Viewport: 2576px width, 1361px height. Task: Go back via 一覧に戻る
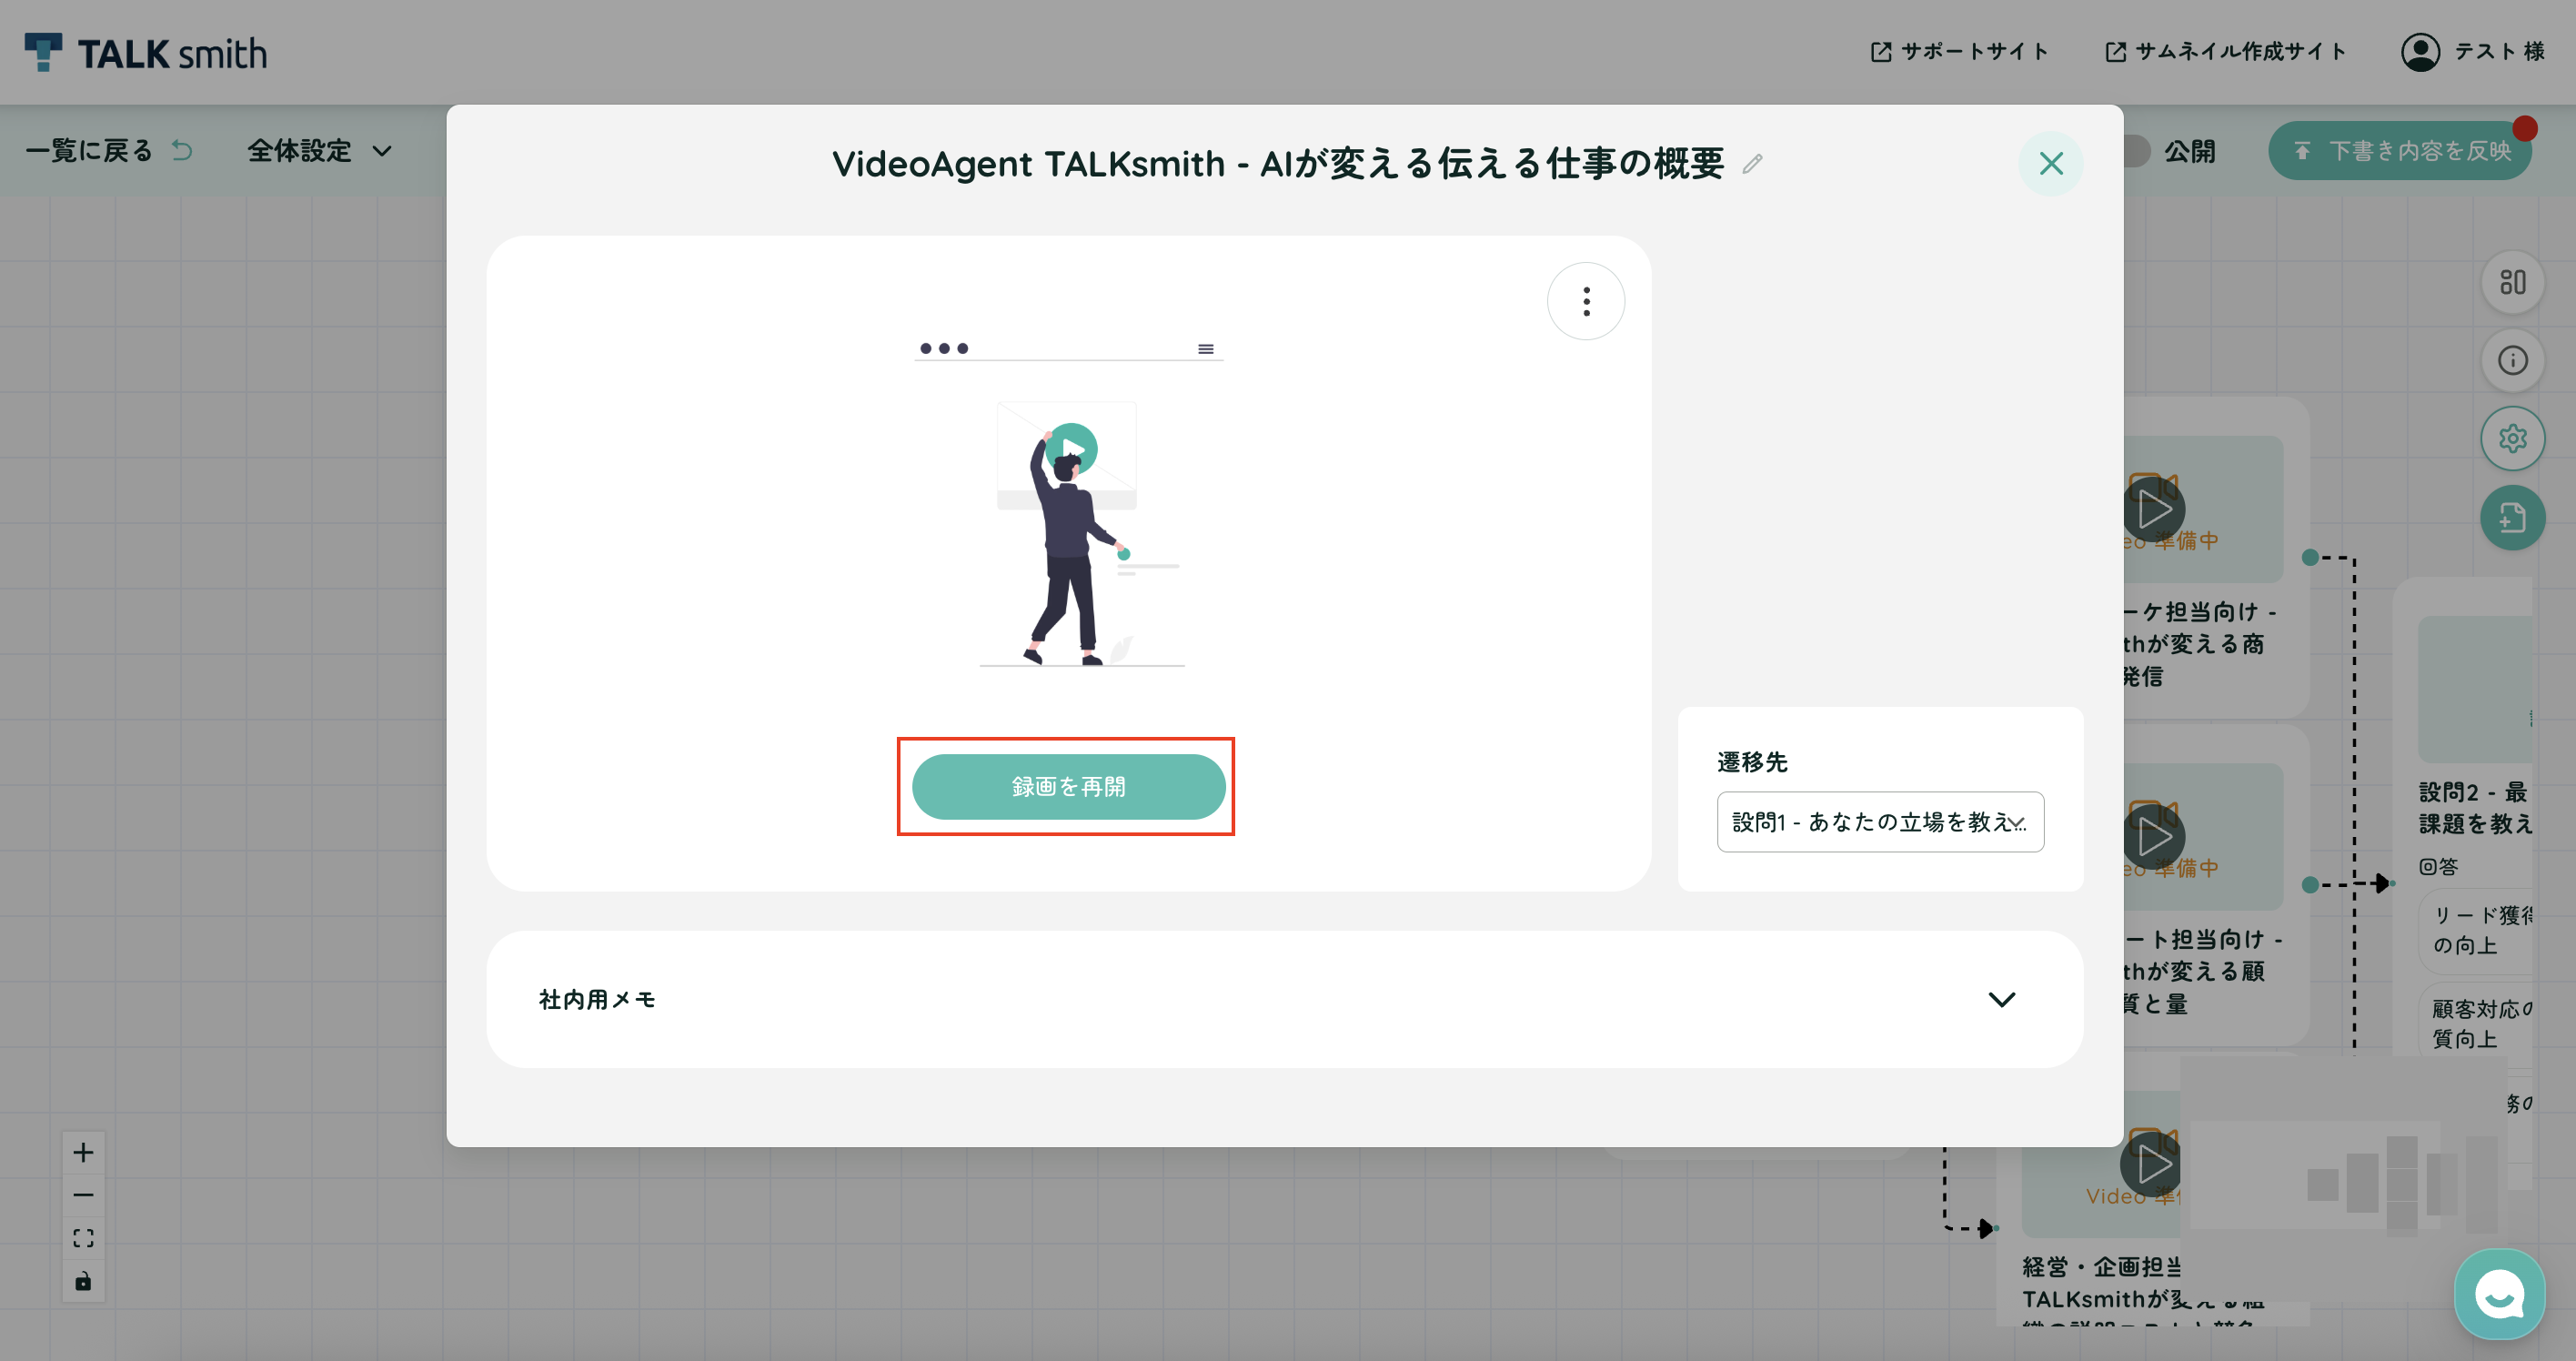(x=108, y=151)
